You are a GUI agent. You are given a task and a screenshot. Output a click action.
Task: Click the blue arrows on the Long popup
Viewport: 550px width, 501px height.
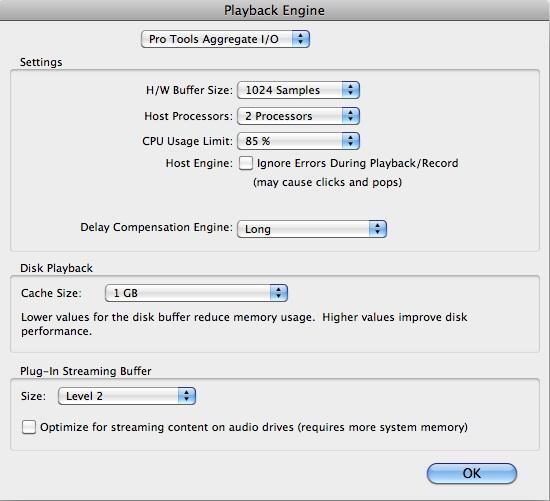377,229
